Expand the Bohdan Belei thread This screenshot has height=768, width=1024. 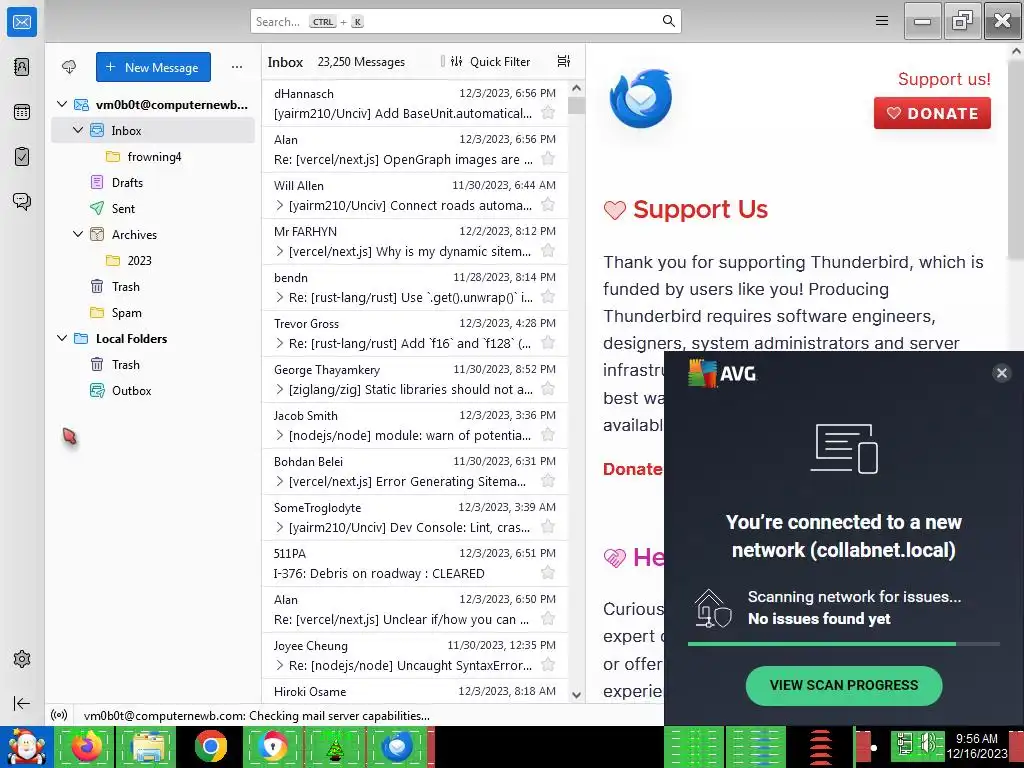280,482
